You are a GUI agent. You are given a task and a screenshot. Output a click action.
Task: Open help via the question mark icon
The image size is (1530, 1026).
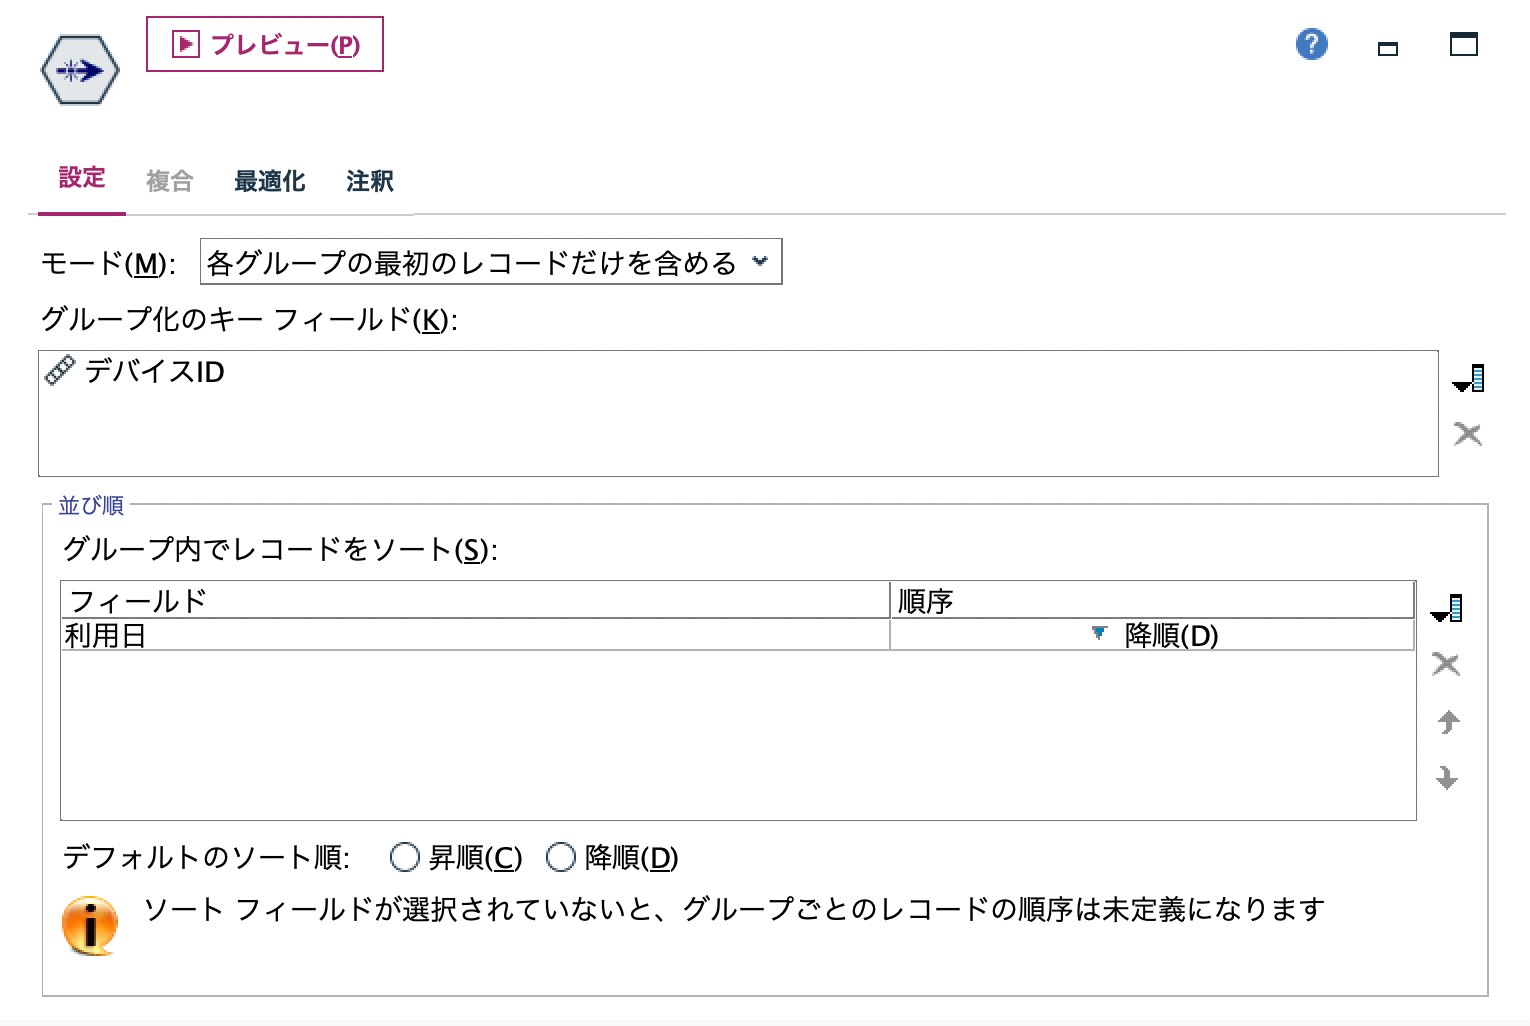click(x=1311, y=44)
